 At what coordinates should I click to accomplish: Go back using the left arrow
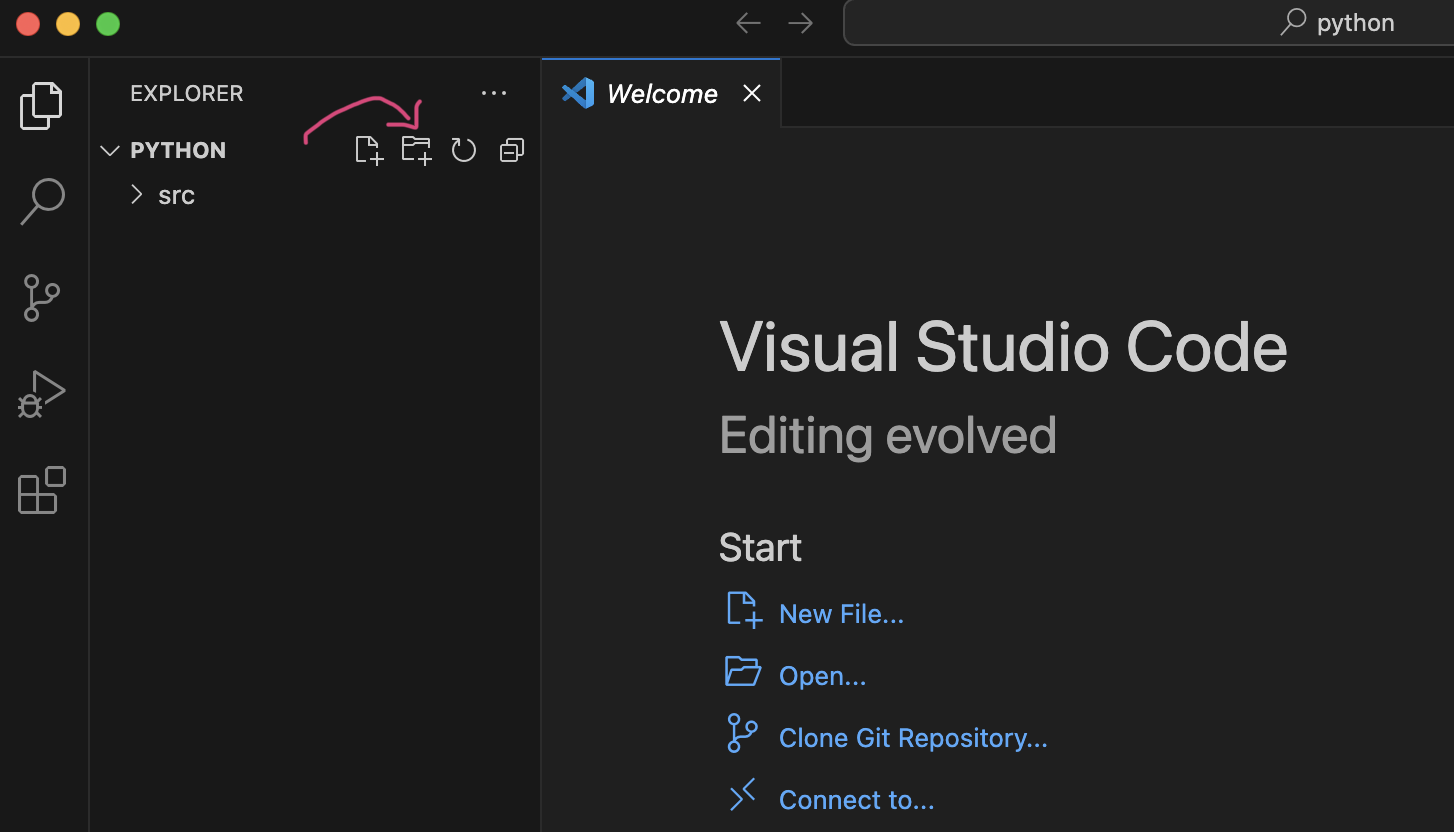[x=748, y=23]
